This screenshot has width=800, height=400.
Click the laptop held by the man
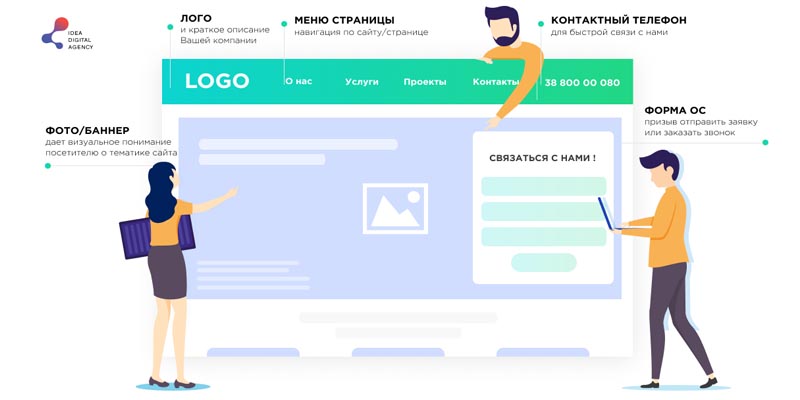612,214
